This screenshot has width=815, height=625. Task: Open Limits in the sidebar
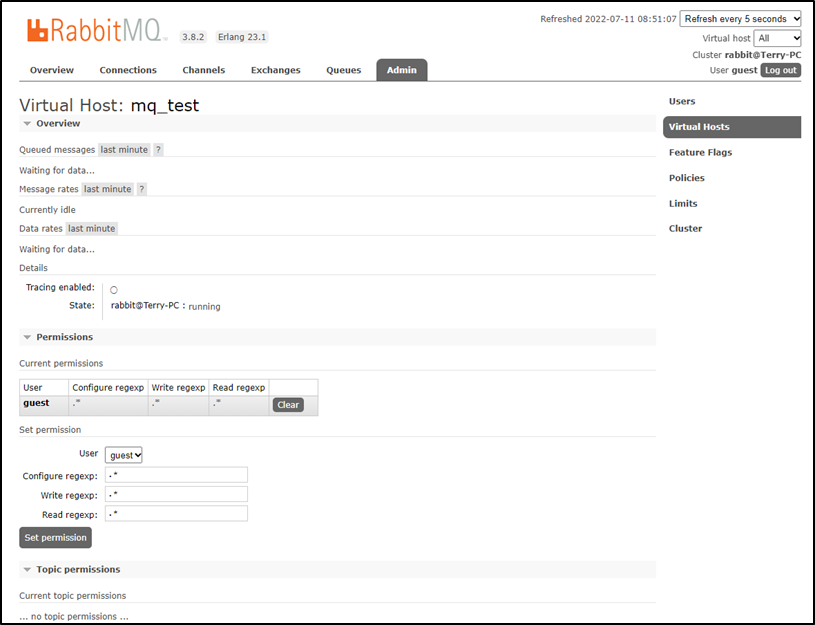click(683, 203)
